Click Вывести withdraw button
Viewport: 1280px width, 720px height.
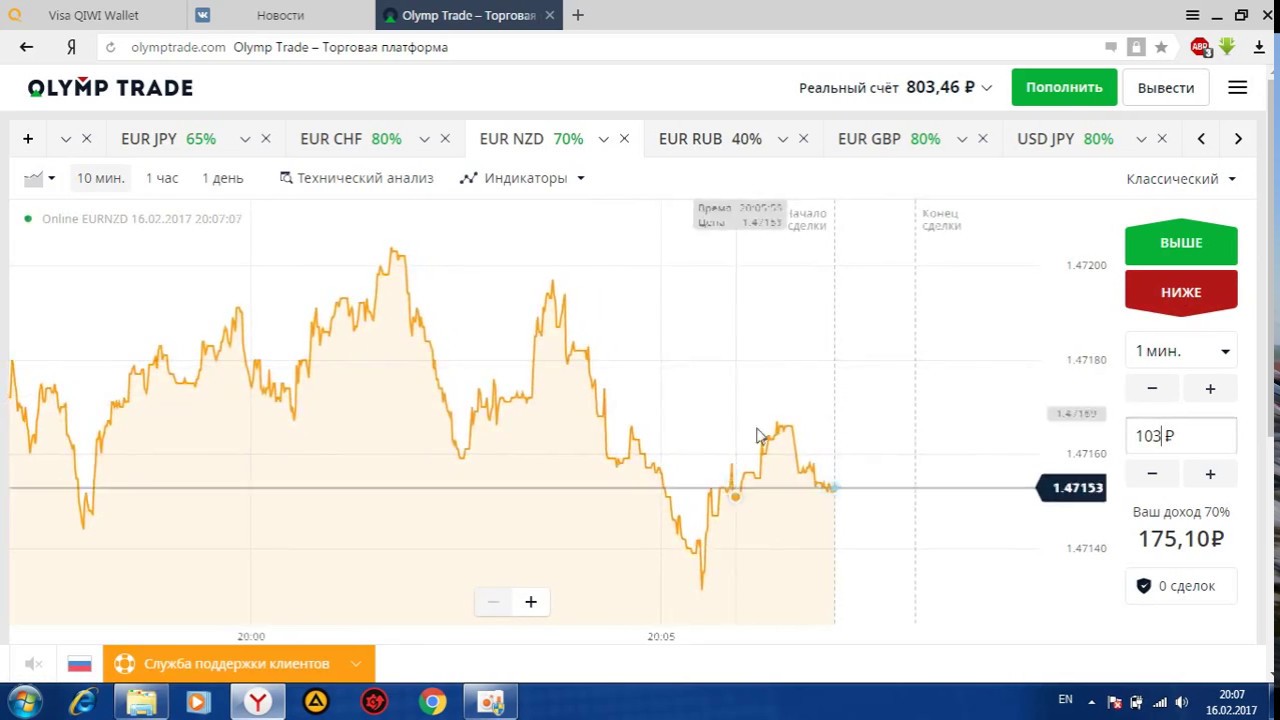pos(1166,88)
